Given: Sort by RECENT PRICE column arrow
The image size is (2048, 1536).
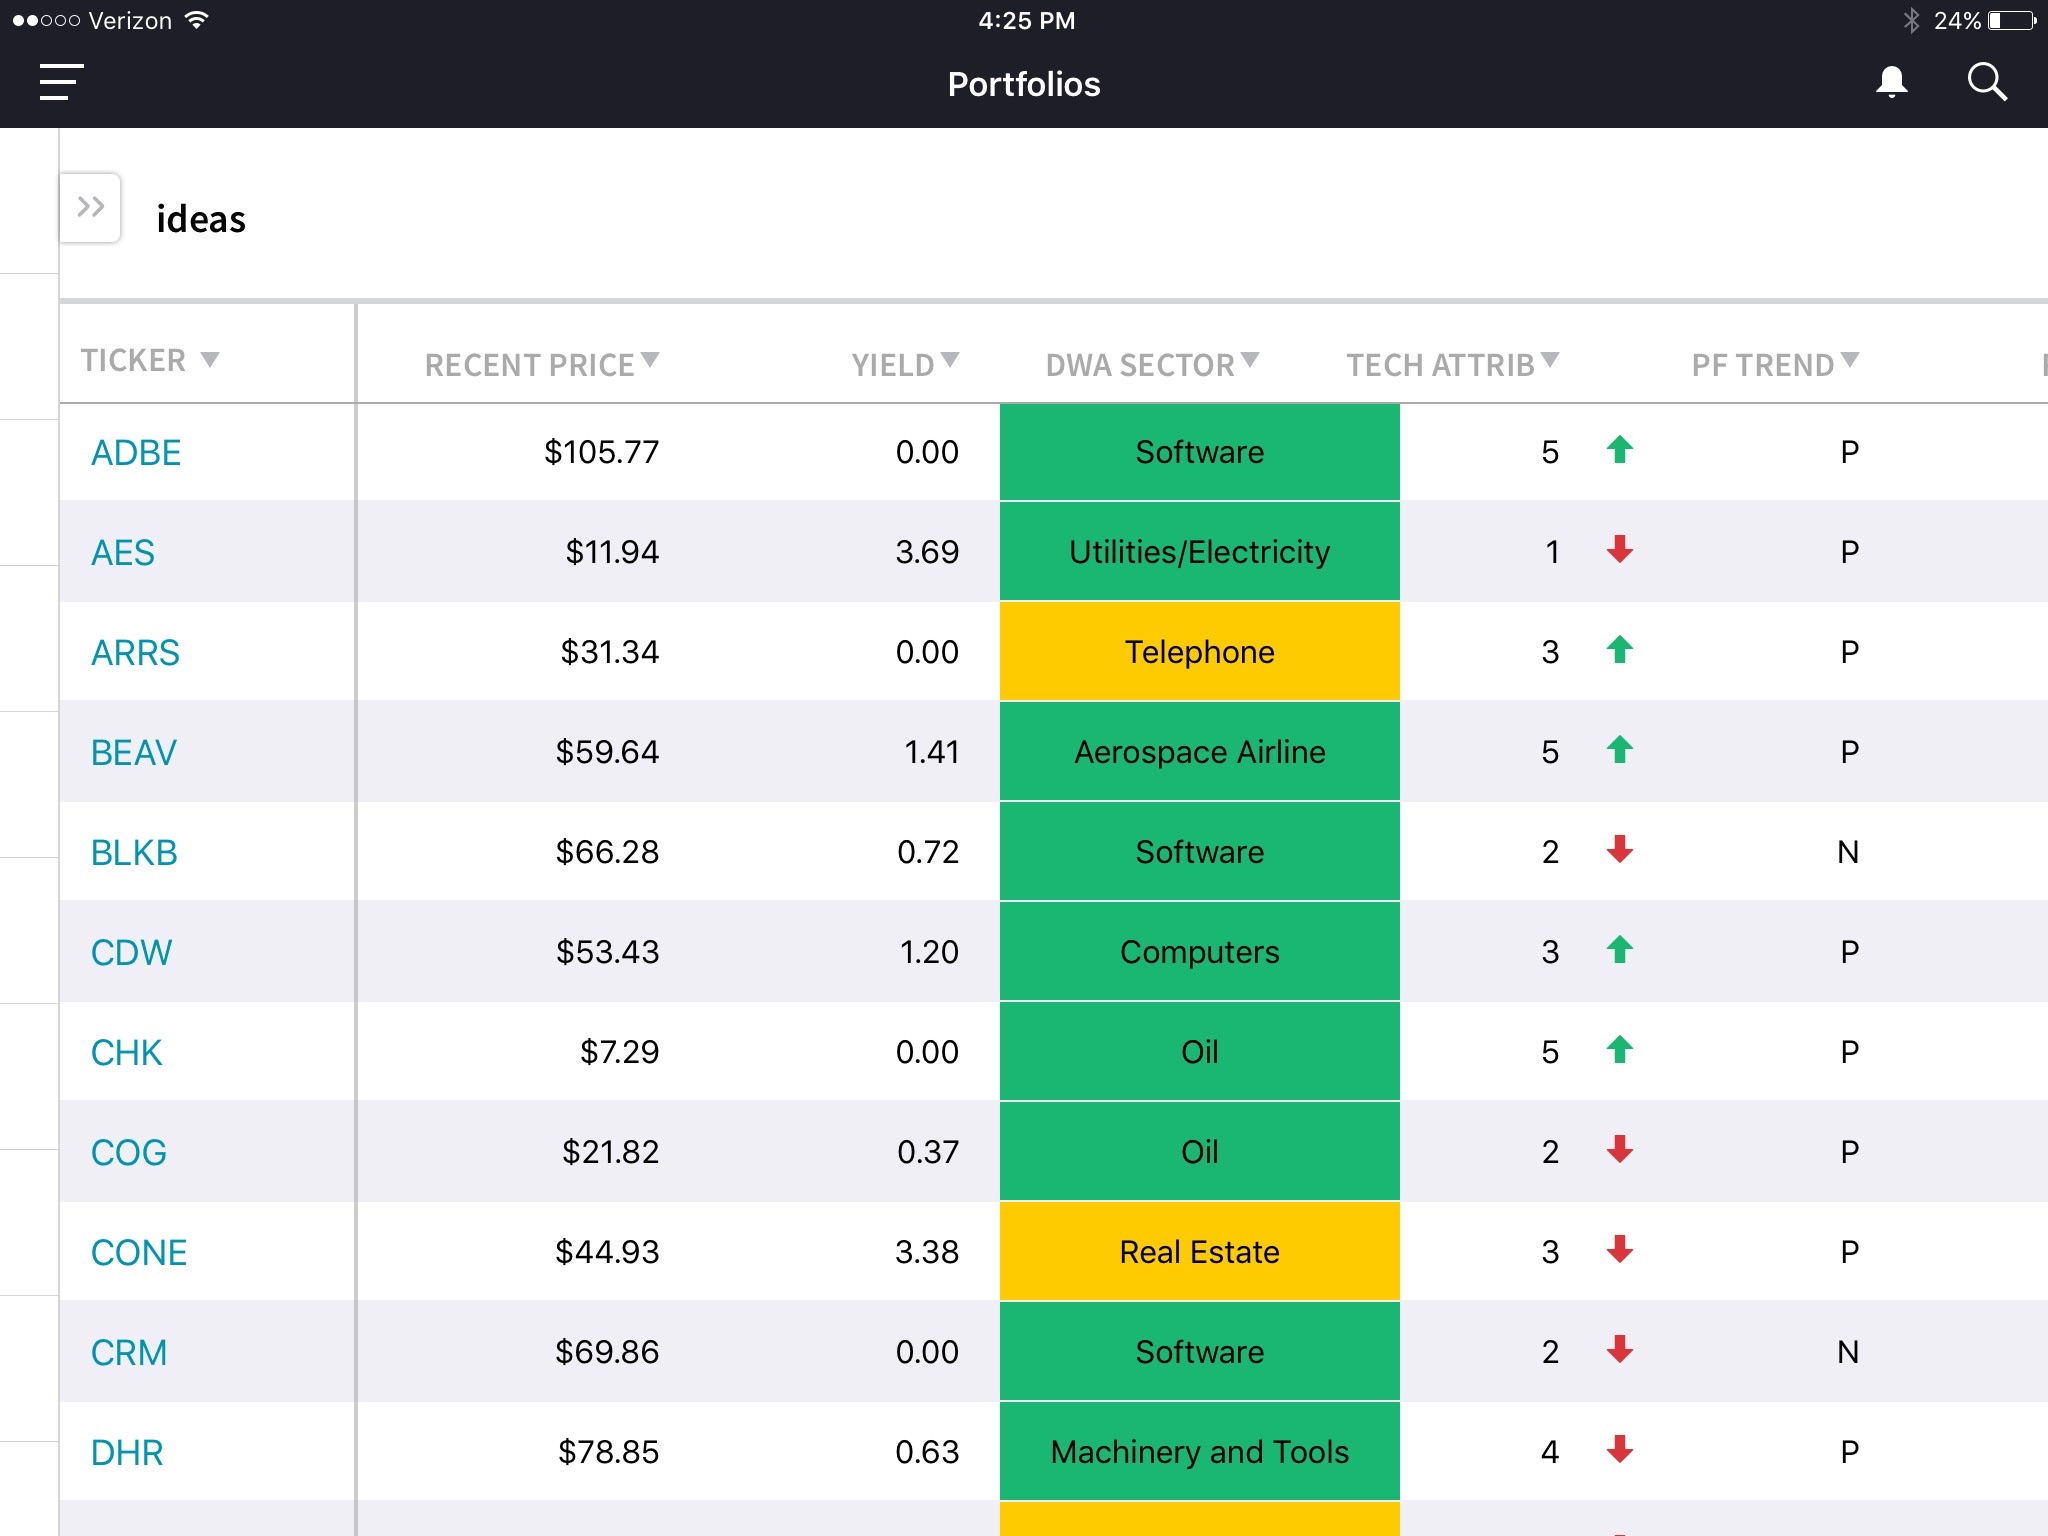Looking at the screenshot, I should [650, 359].
